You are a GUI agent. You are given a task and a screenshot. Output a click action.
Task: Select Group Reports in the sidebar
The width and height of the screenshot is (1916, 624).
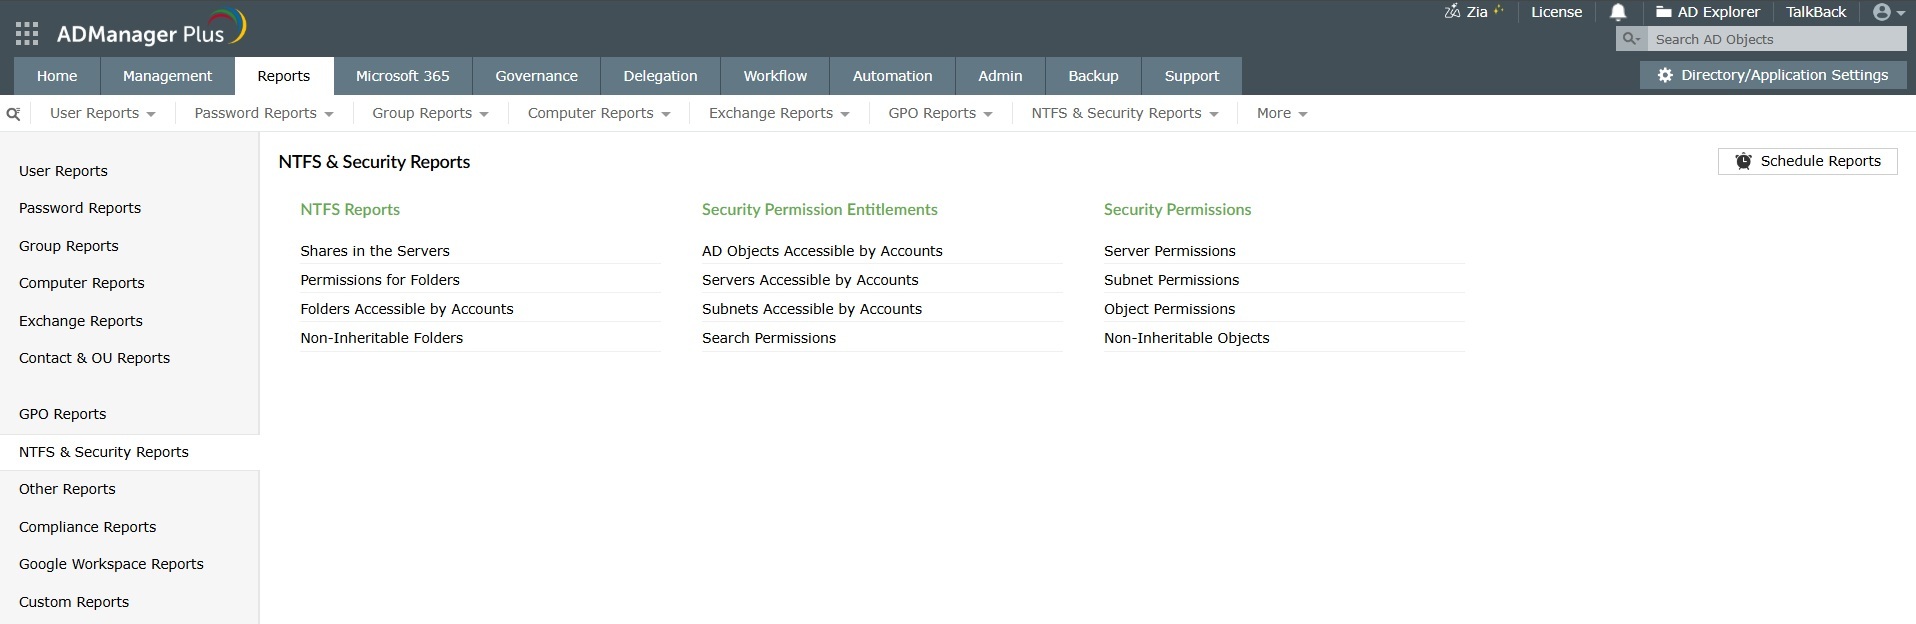point(68,246)
